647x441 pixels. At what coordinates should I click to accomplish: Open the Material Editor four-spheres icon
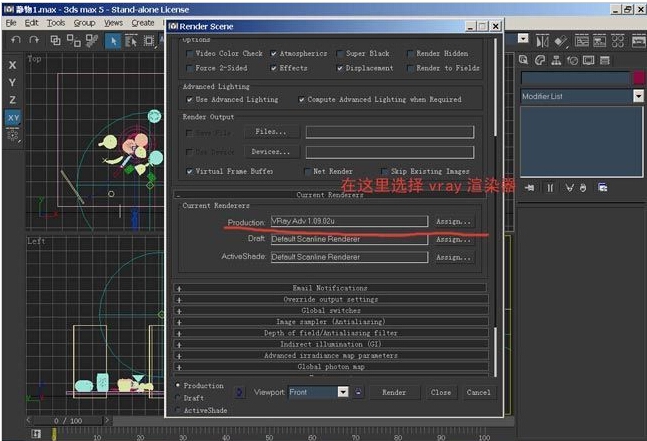618,41
